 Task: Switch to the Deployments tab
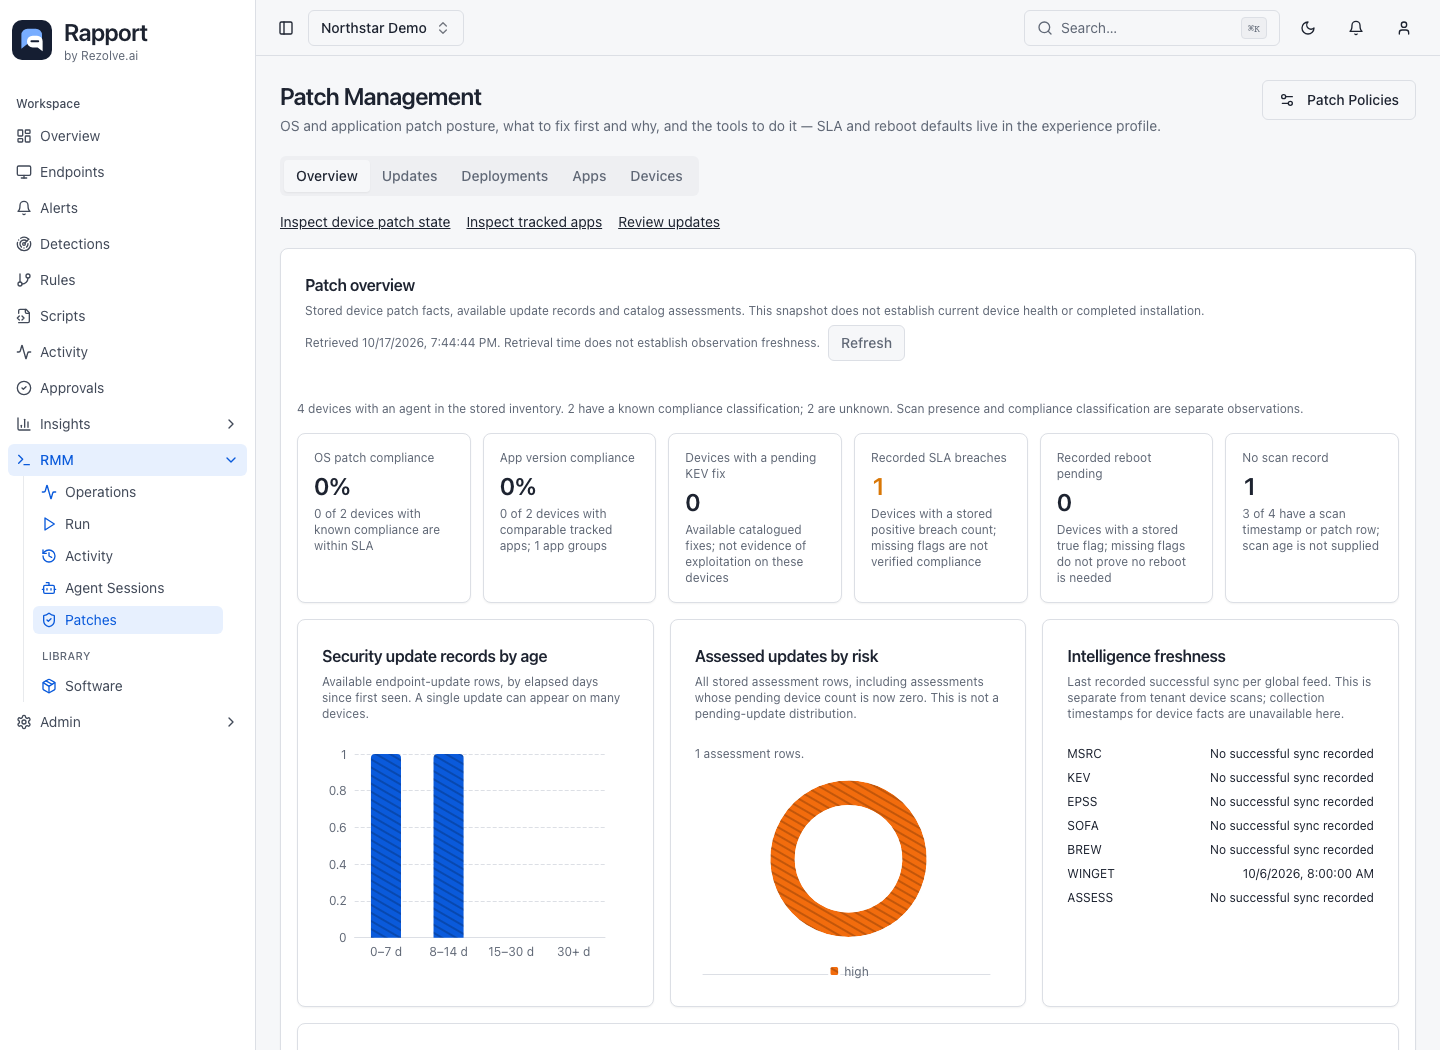pyautogui.click(x=504, y=176)
